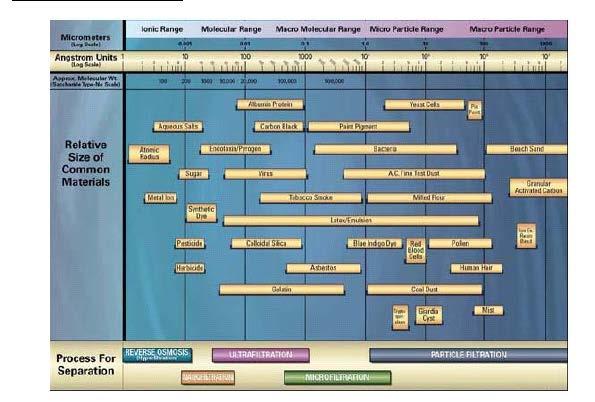Click the 'Coal Dust' bar
This screenshot has height=402, width=595.
425,290
